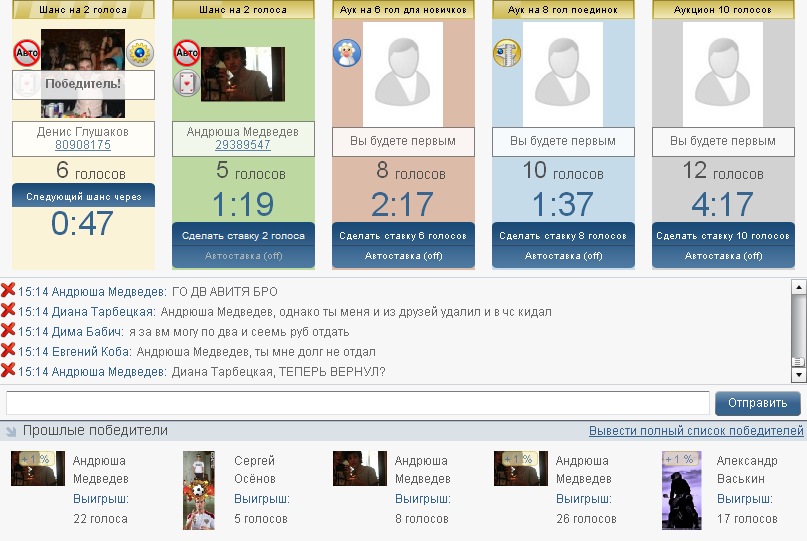The image size is (807, 541).
Task: Open Вывести полный список победителей link
Action: [696, 431]
